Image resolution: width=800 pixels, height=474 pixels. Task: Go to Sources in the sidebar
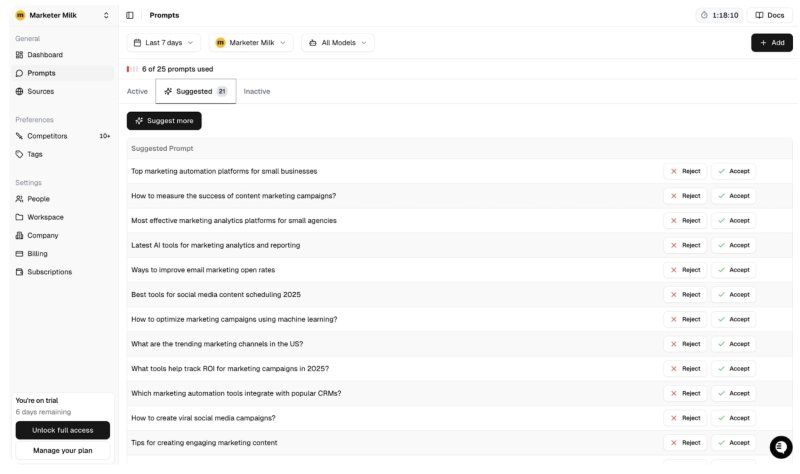tap(40, 91)
